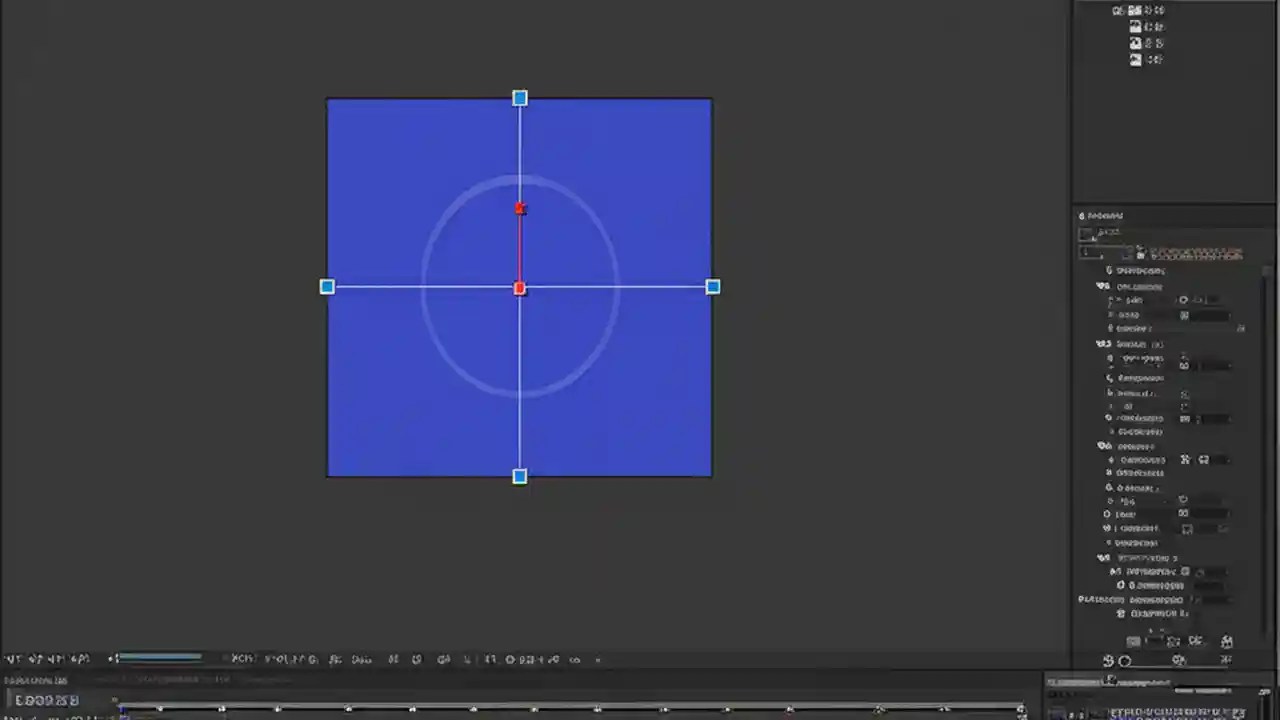Image resolution: width=1280 pixels, height=720 pixels.
Task: Open the panel menu at the top right
Action: click(1268, 216)
